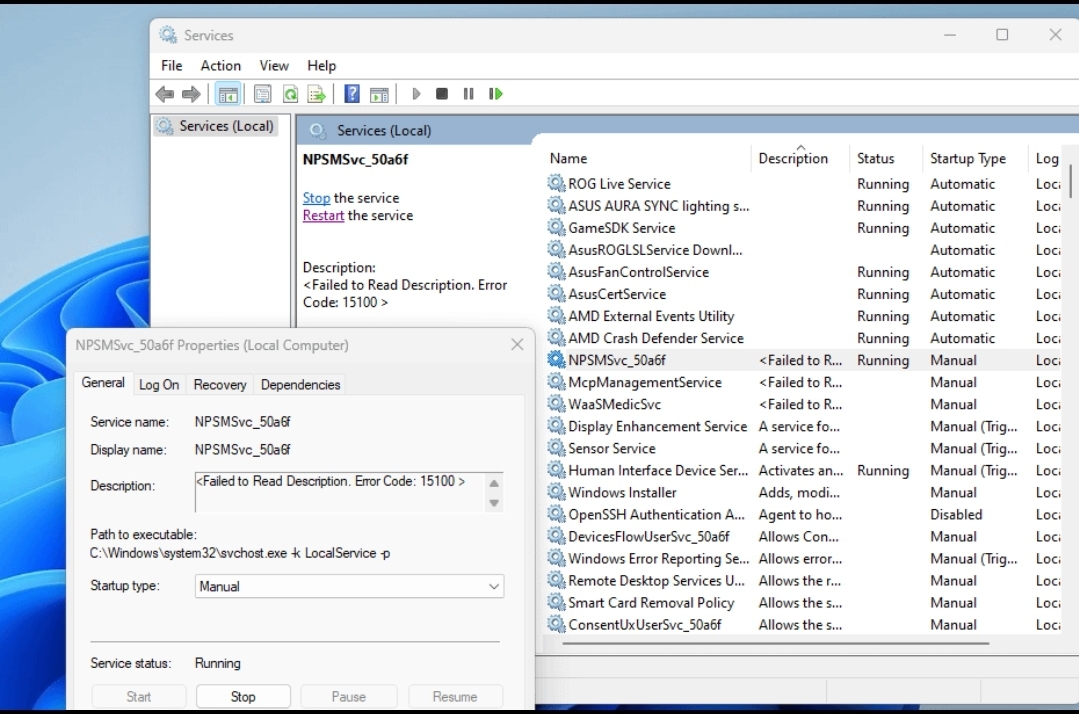This screenshot has height=714, width=1079.
Task: Click gear icon of ROG Live Service
Action: tap(556, 183)
